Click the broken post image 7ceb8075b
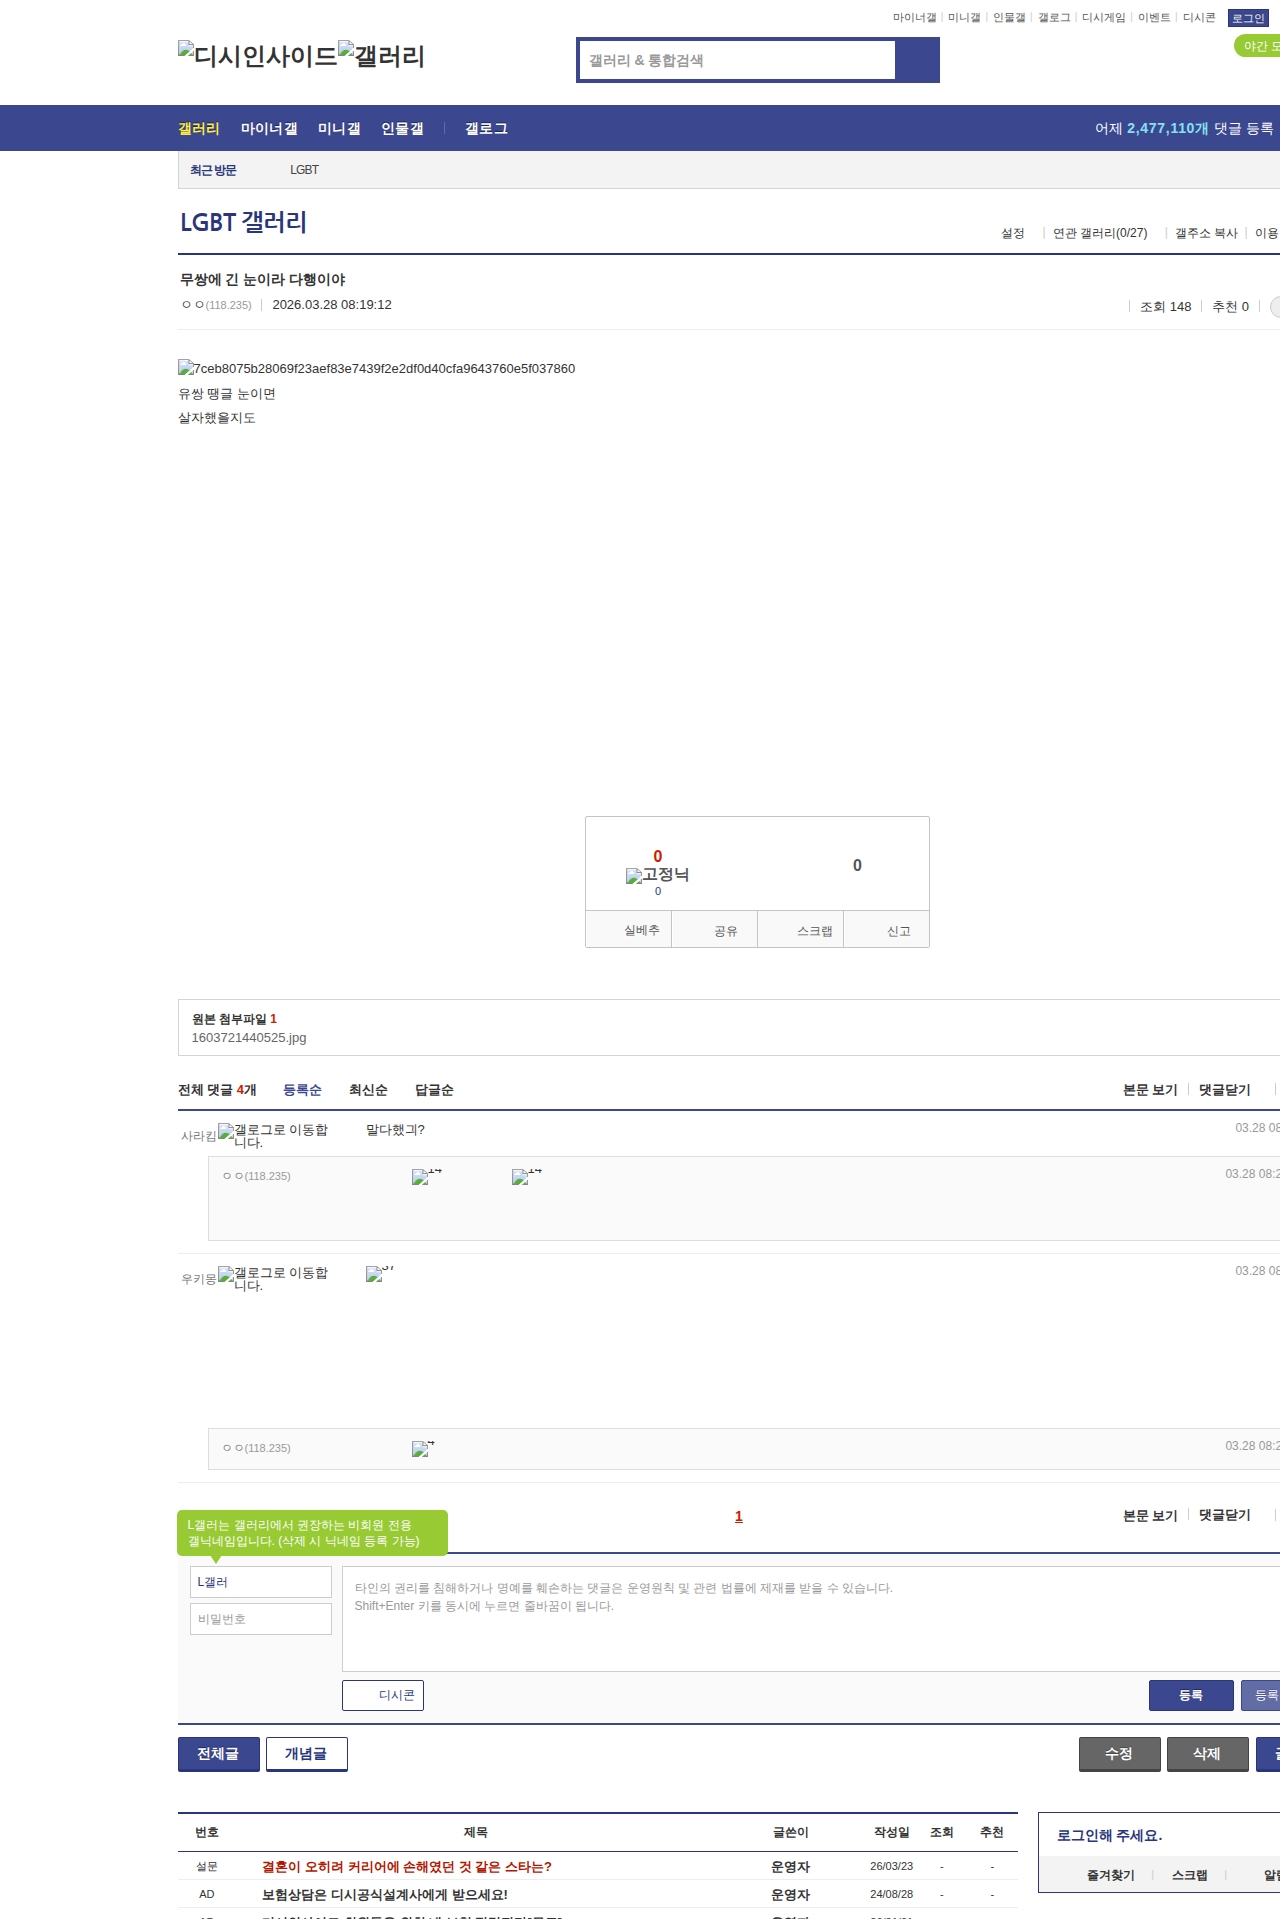Screen dimensions: 1280x1919 pos(377,368)
